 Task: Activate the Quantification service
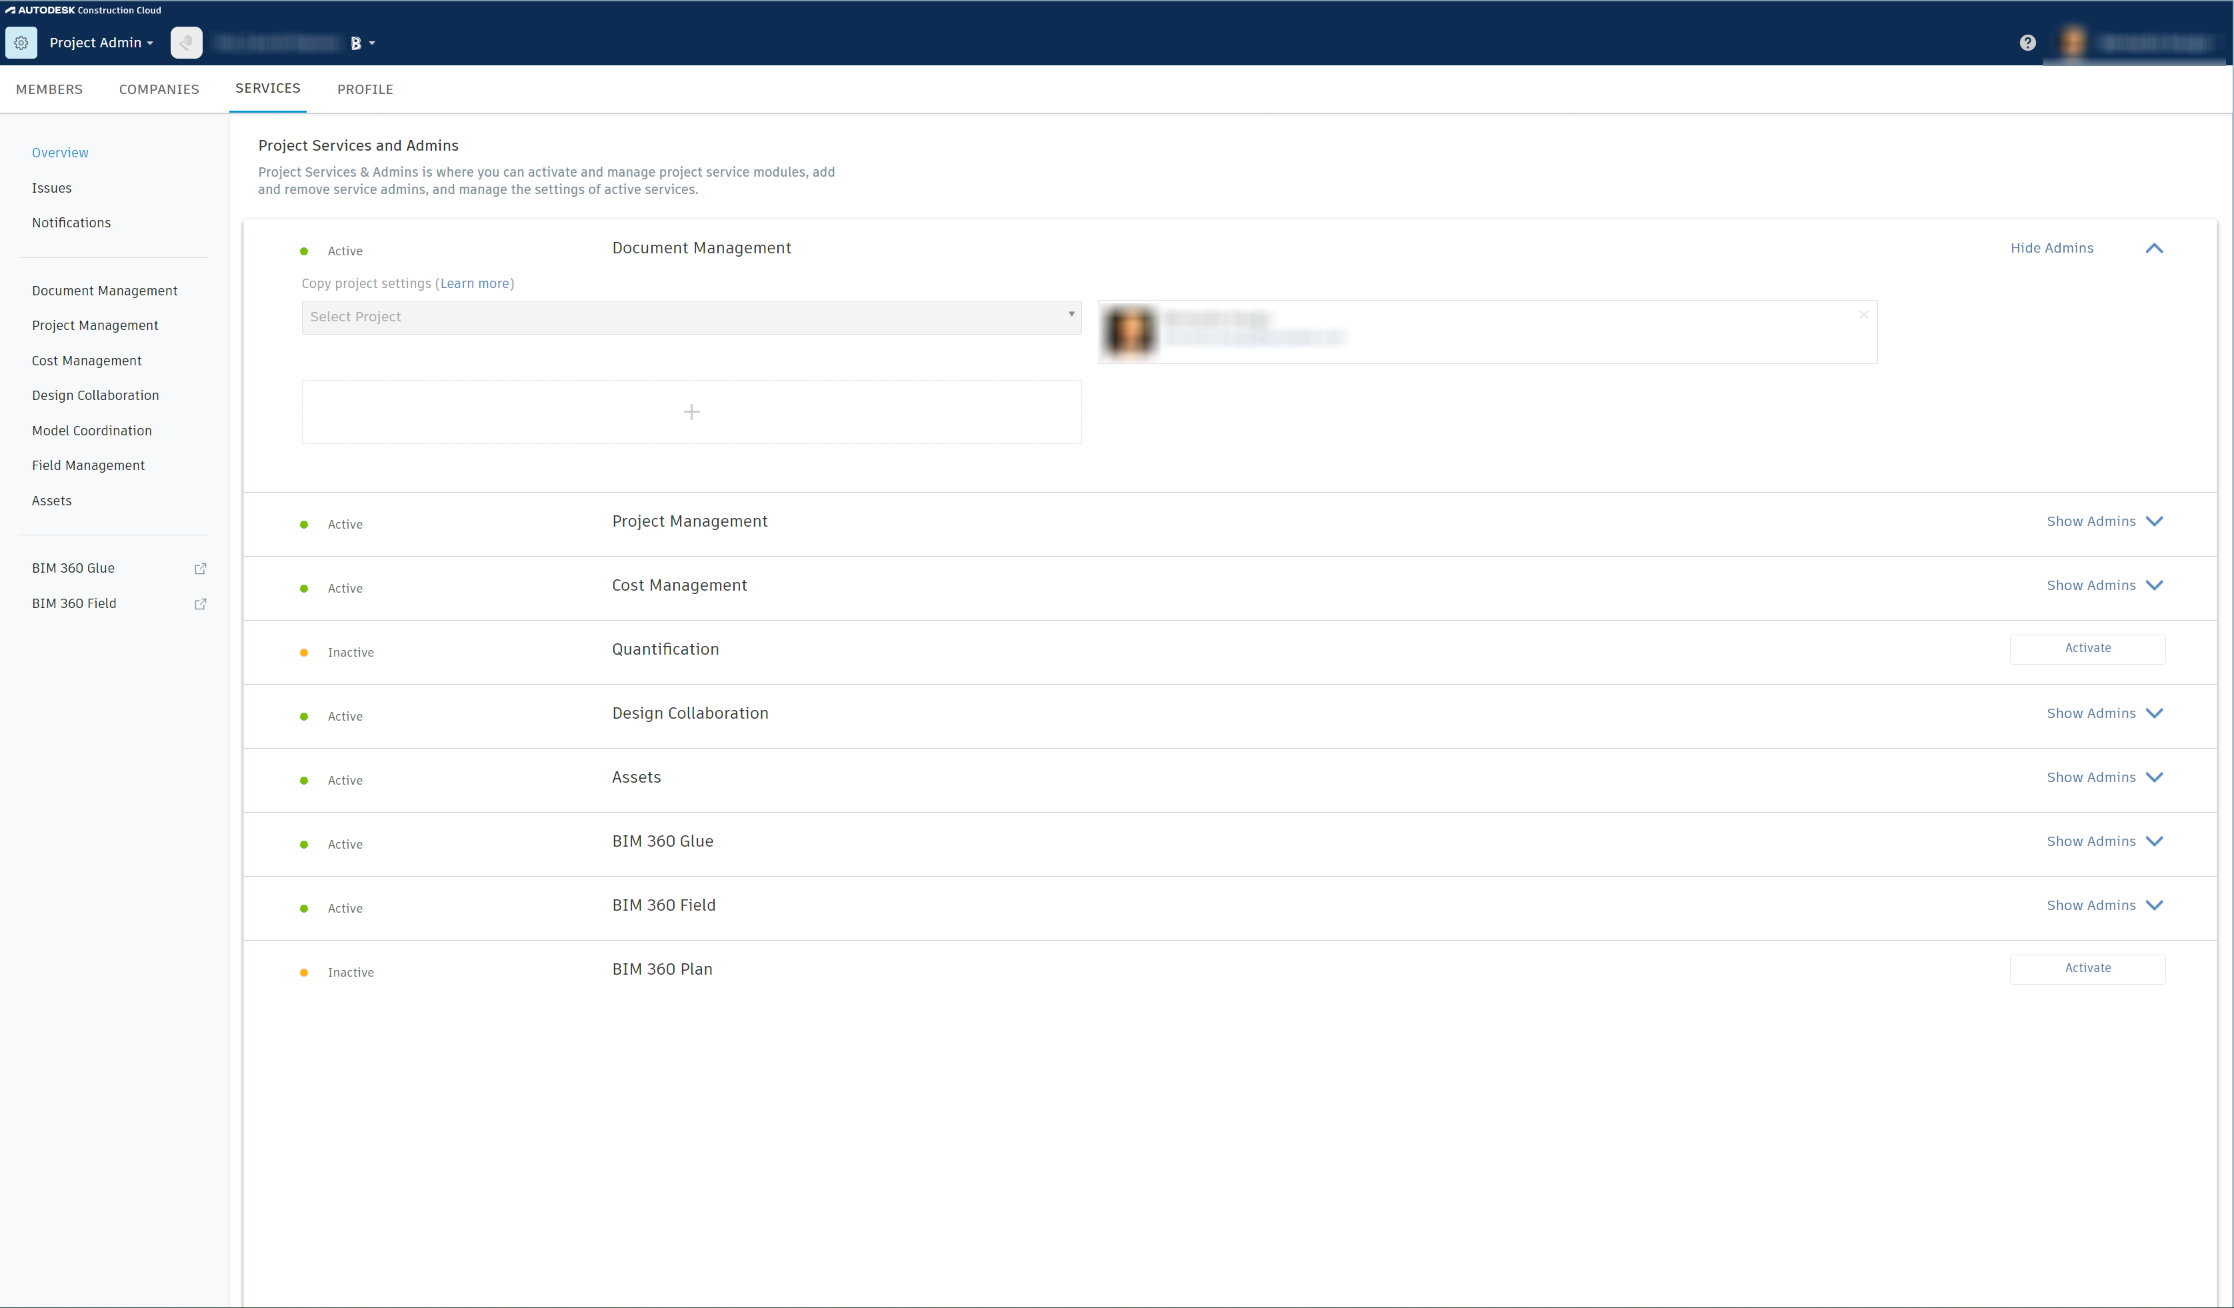point(2087,648)
